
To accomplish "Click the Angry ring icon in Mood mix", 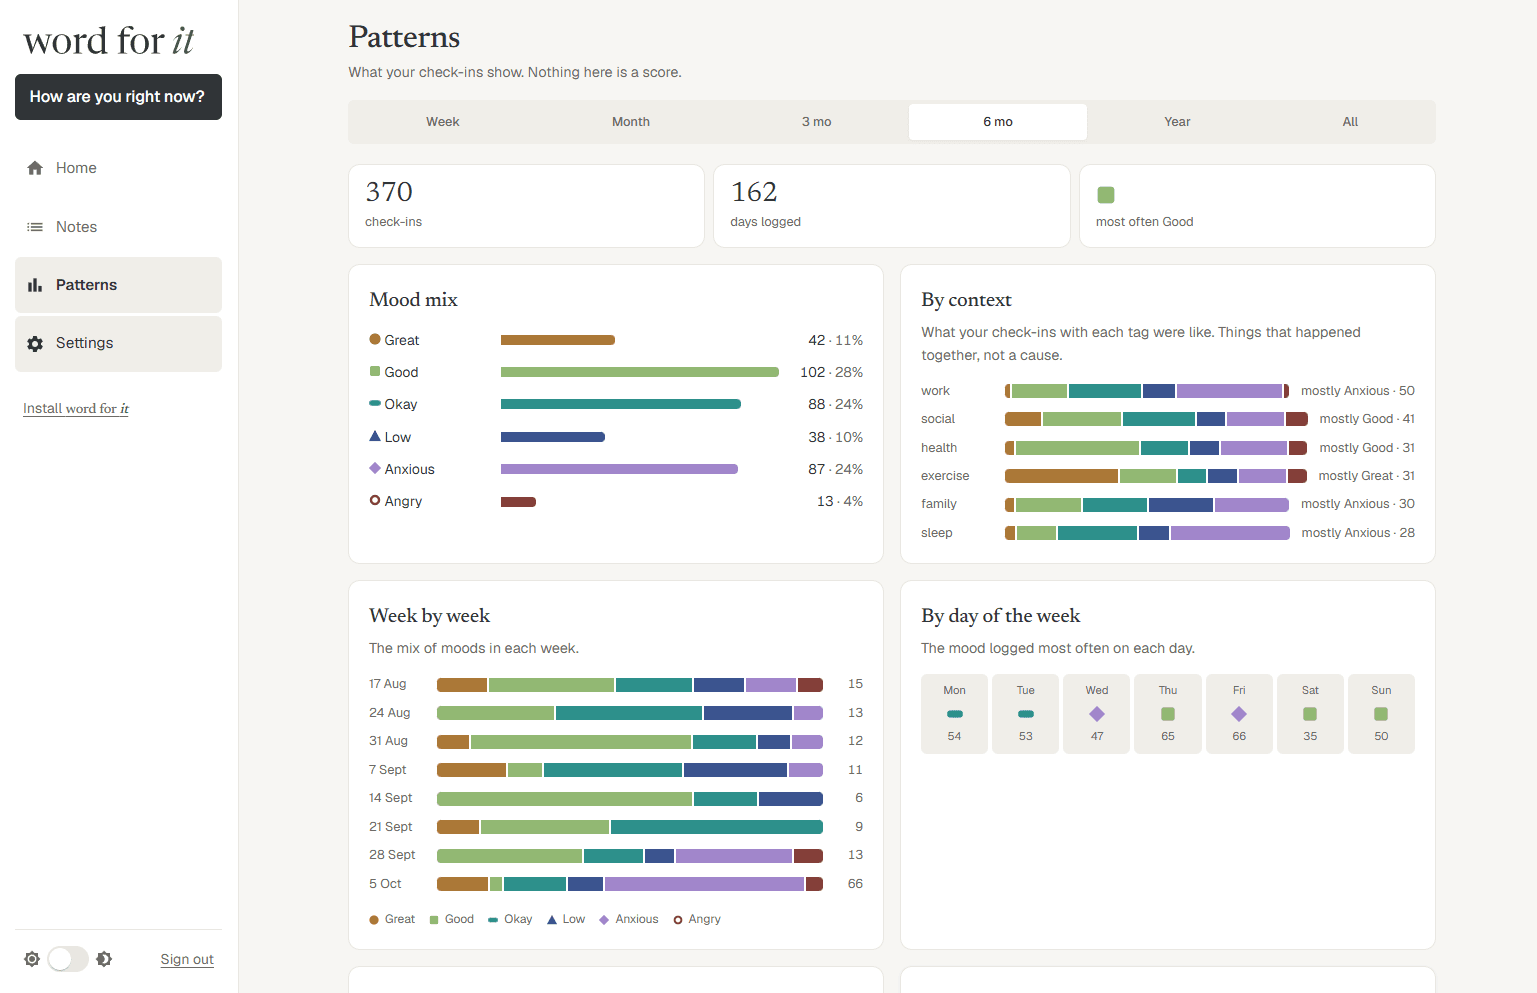I will pyautogui.click(x=375, y=500).
